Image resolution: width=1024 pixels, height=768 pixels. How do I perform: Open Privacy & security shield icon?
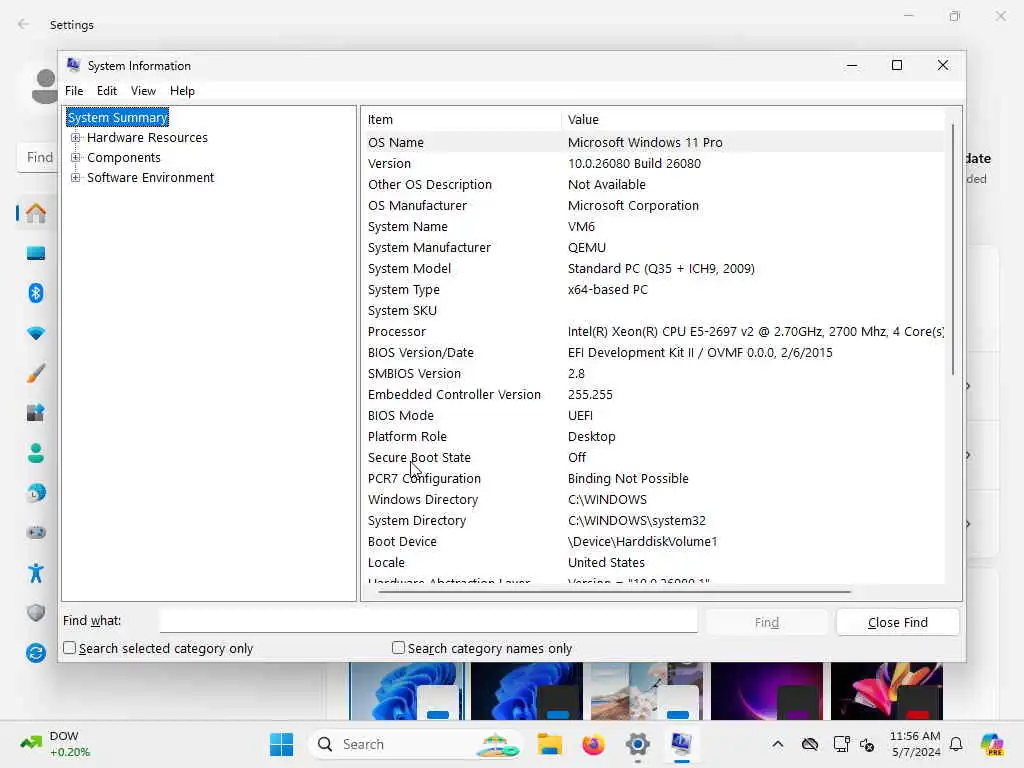point(36,613)
